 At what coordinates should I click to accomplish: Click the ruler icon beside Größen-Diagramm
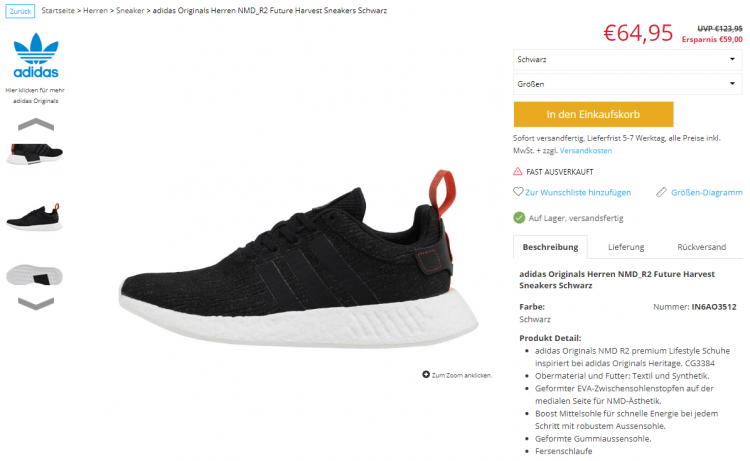coord(661,192)
